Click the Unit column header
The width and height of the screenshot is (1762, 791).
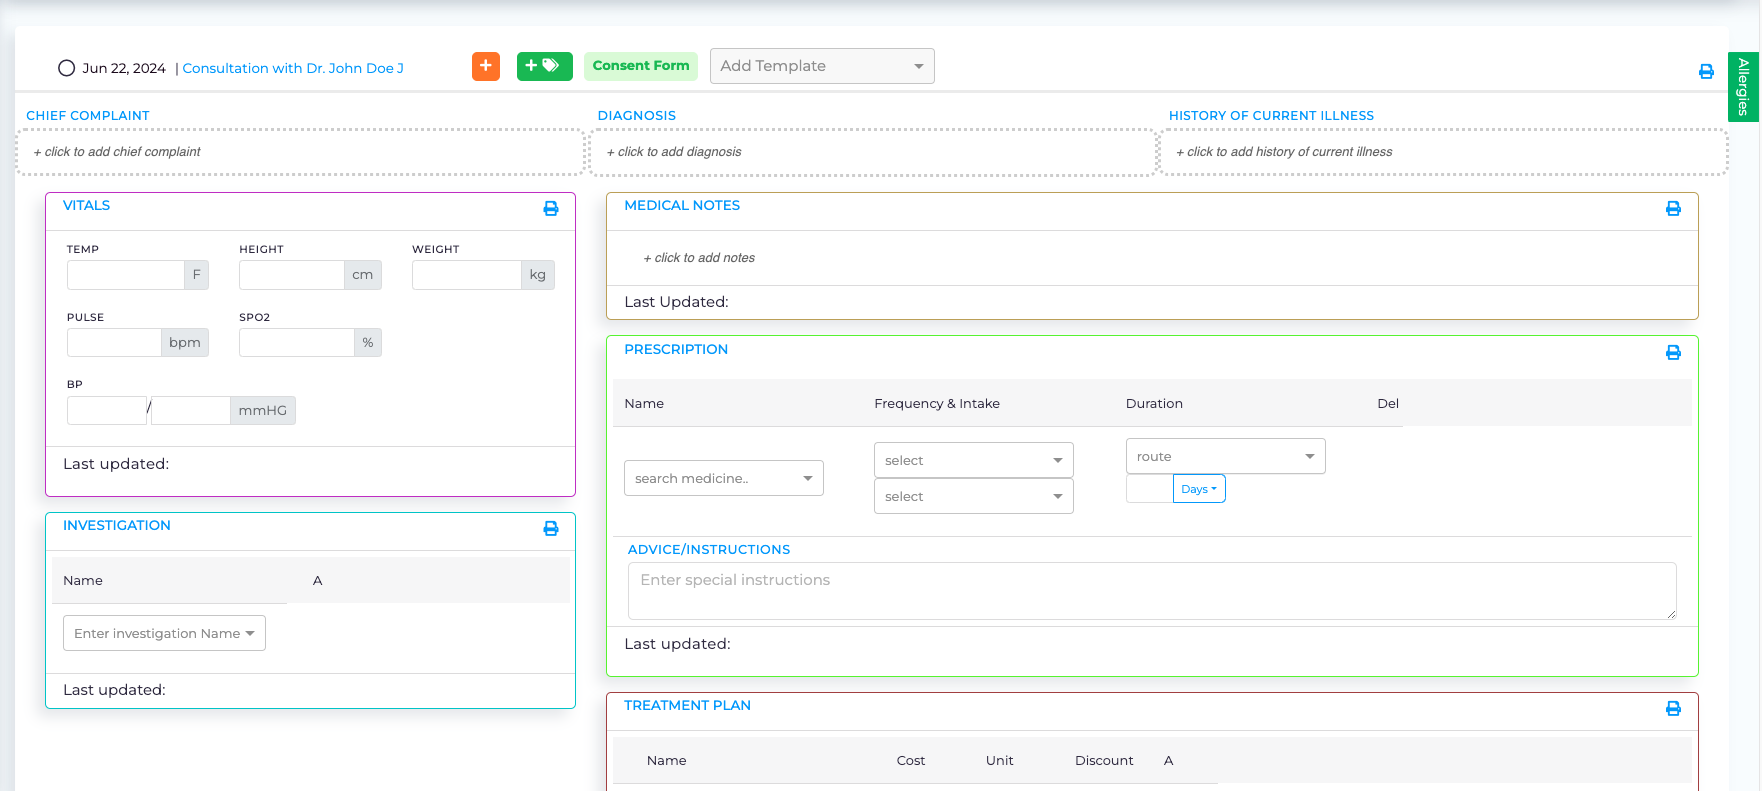[999, 761]
